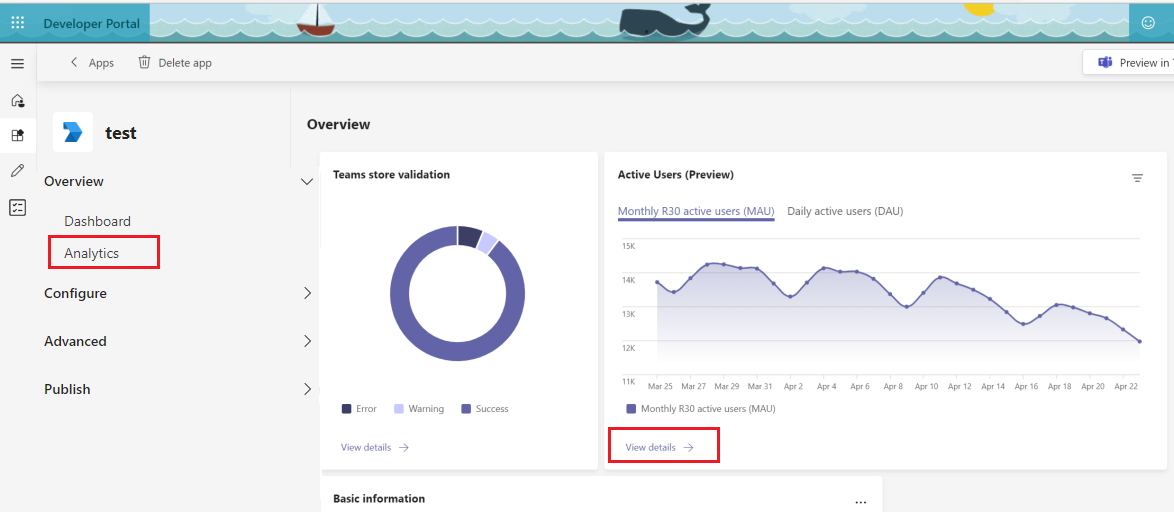
Task: Click the checklist icon in left rail
Action: pyautogui.click(x=17, y=207)
